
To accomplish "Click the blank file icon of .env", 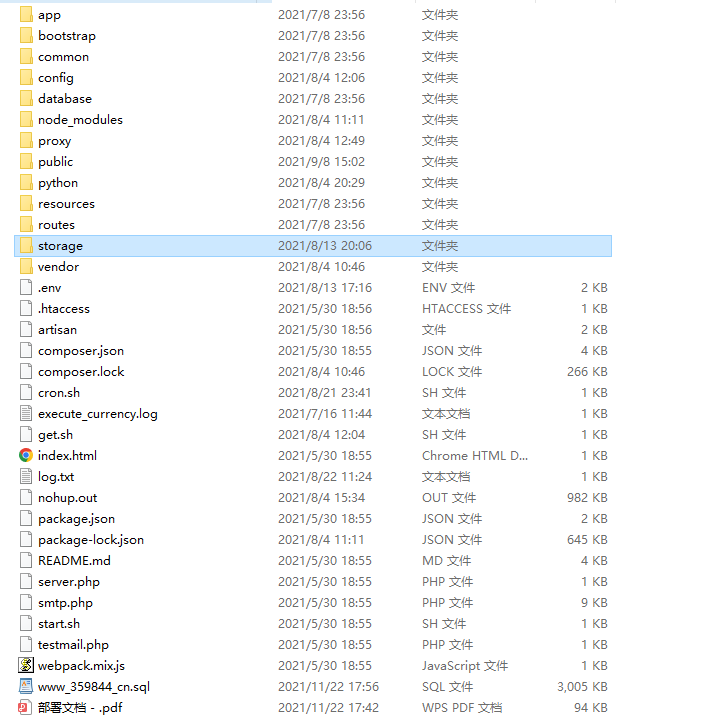I will (26, 287).
